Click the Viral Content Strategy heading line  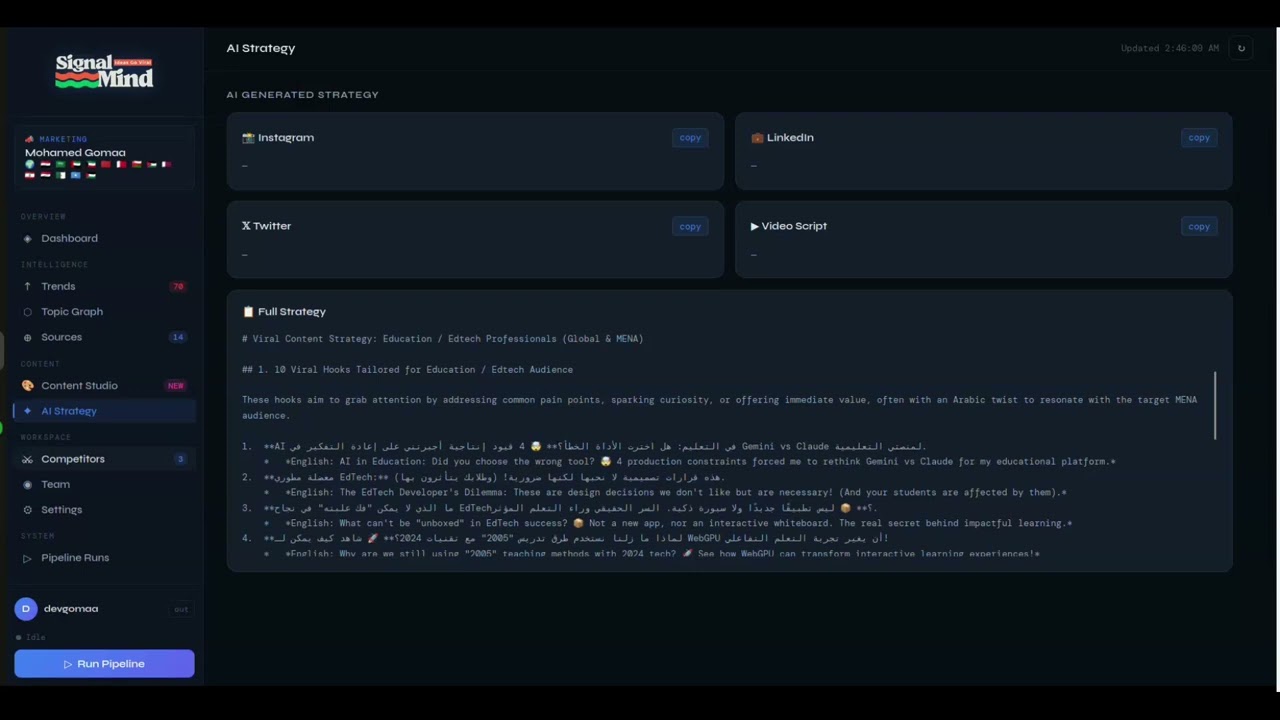point(442,339)
